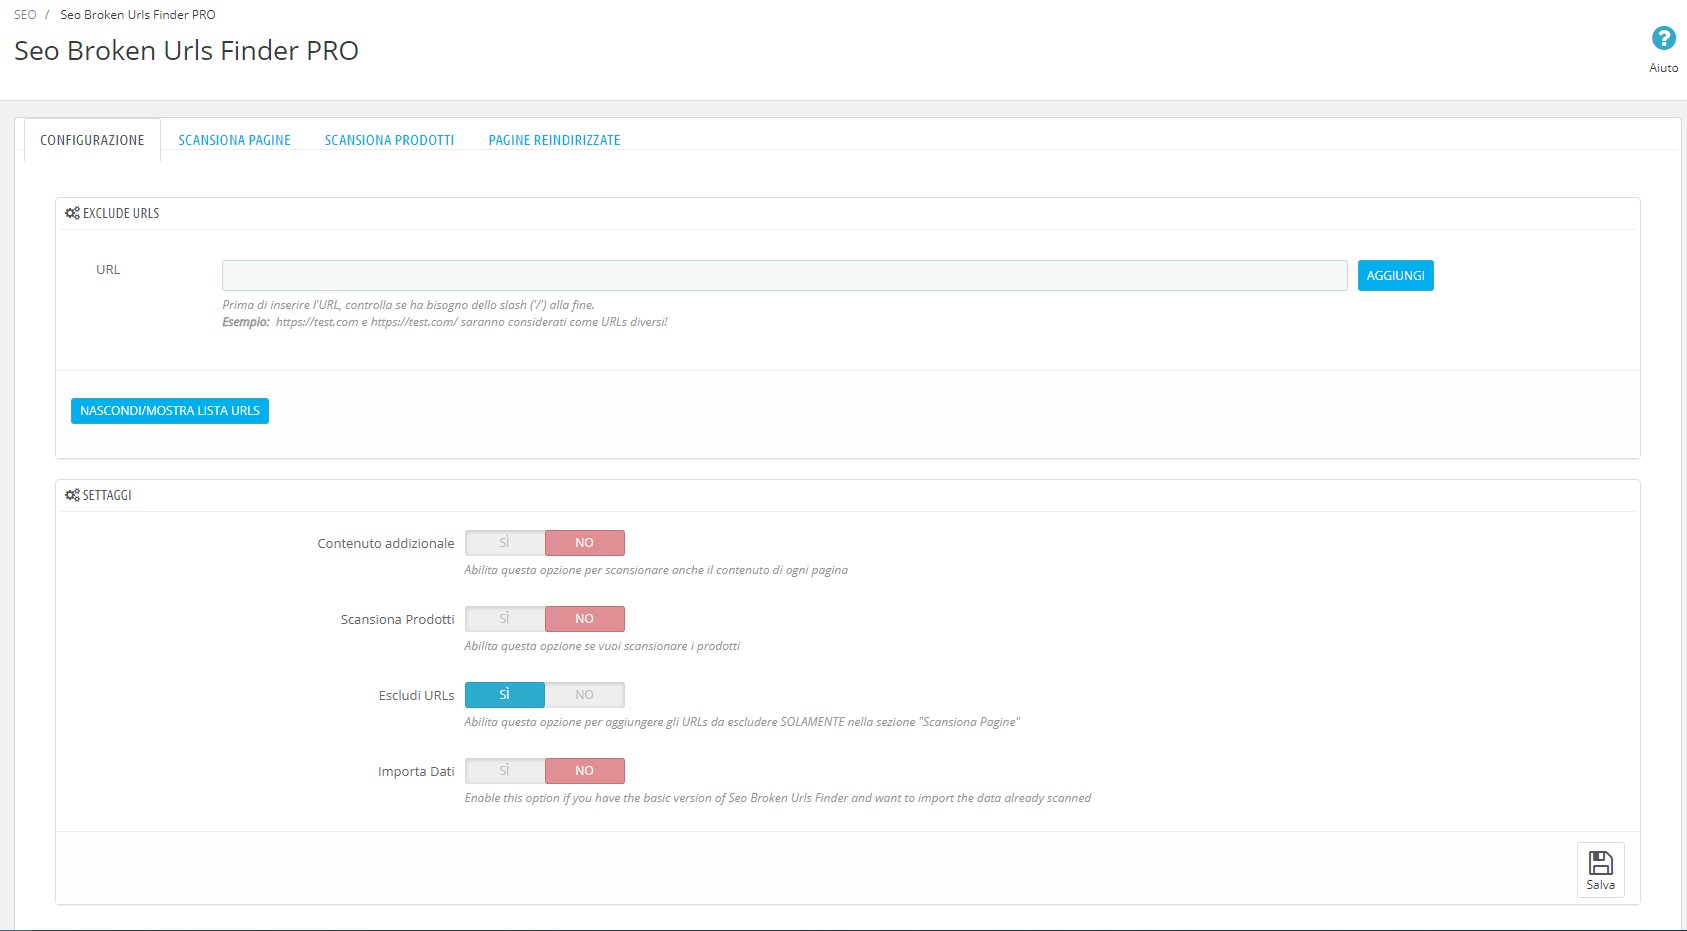Click the Salva floppy disk icon

(x=1600, y=862)
